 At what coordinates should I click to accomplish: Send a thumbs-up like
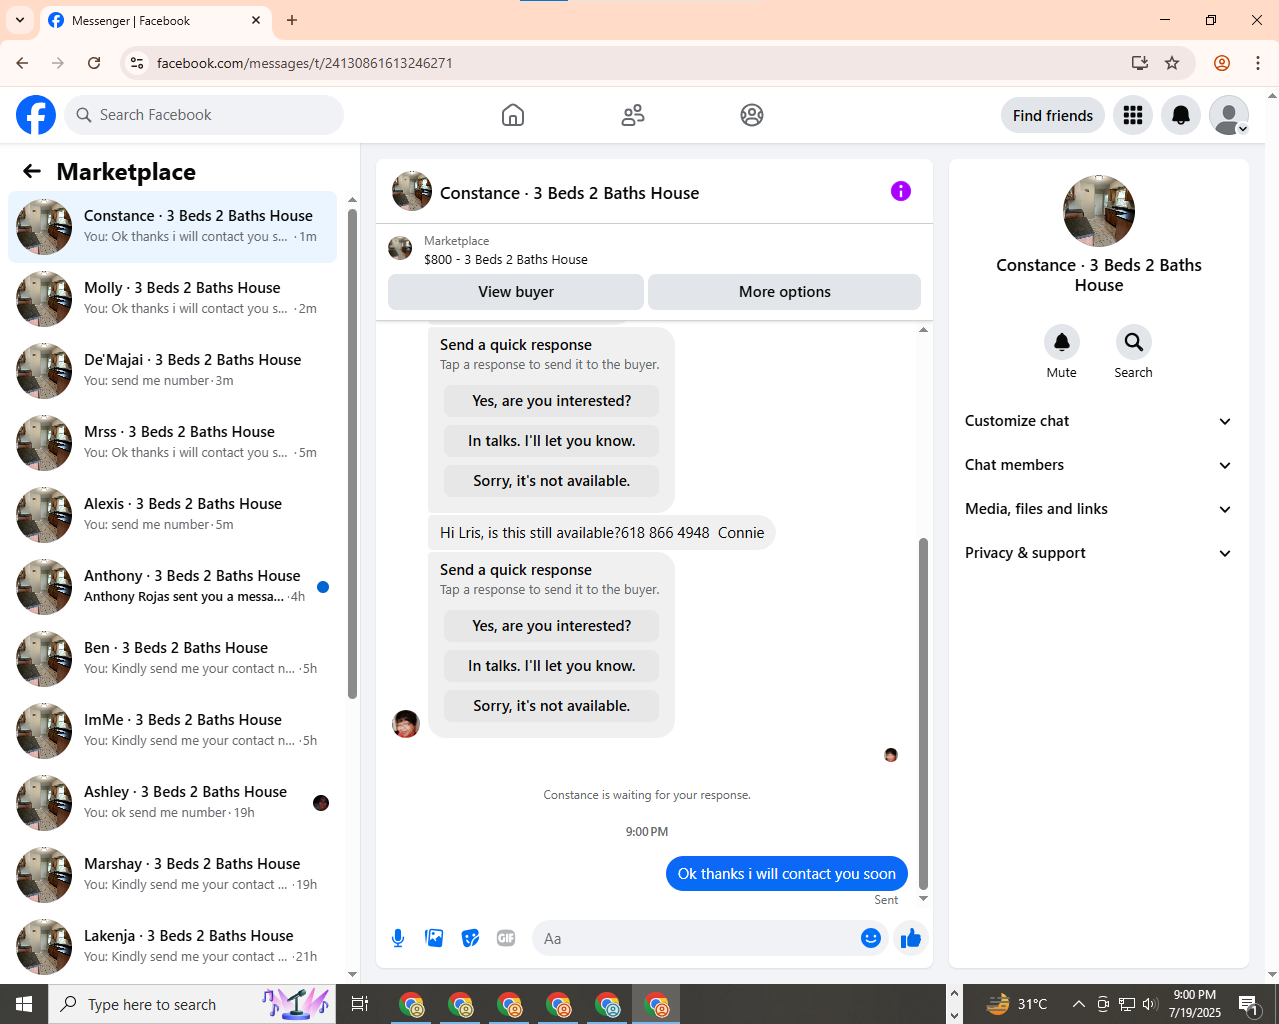click(911, 938)
